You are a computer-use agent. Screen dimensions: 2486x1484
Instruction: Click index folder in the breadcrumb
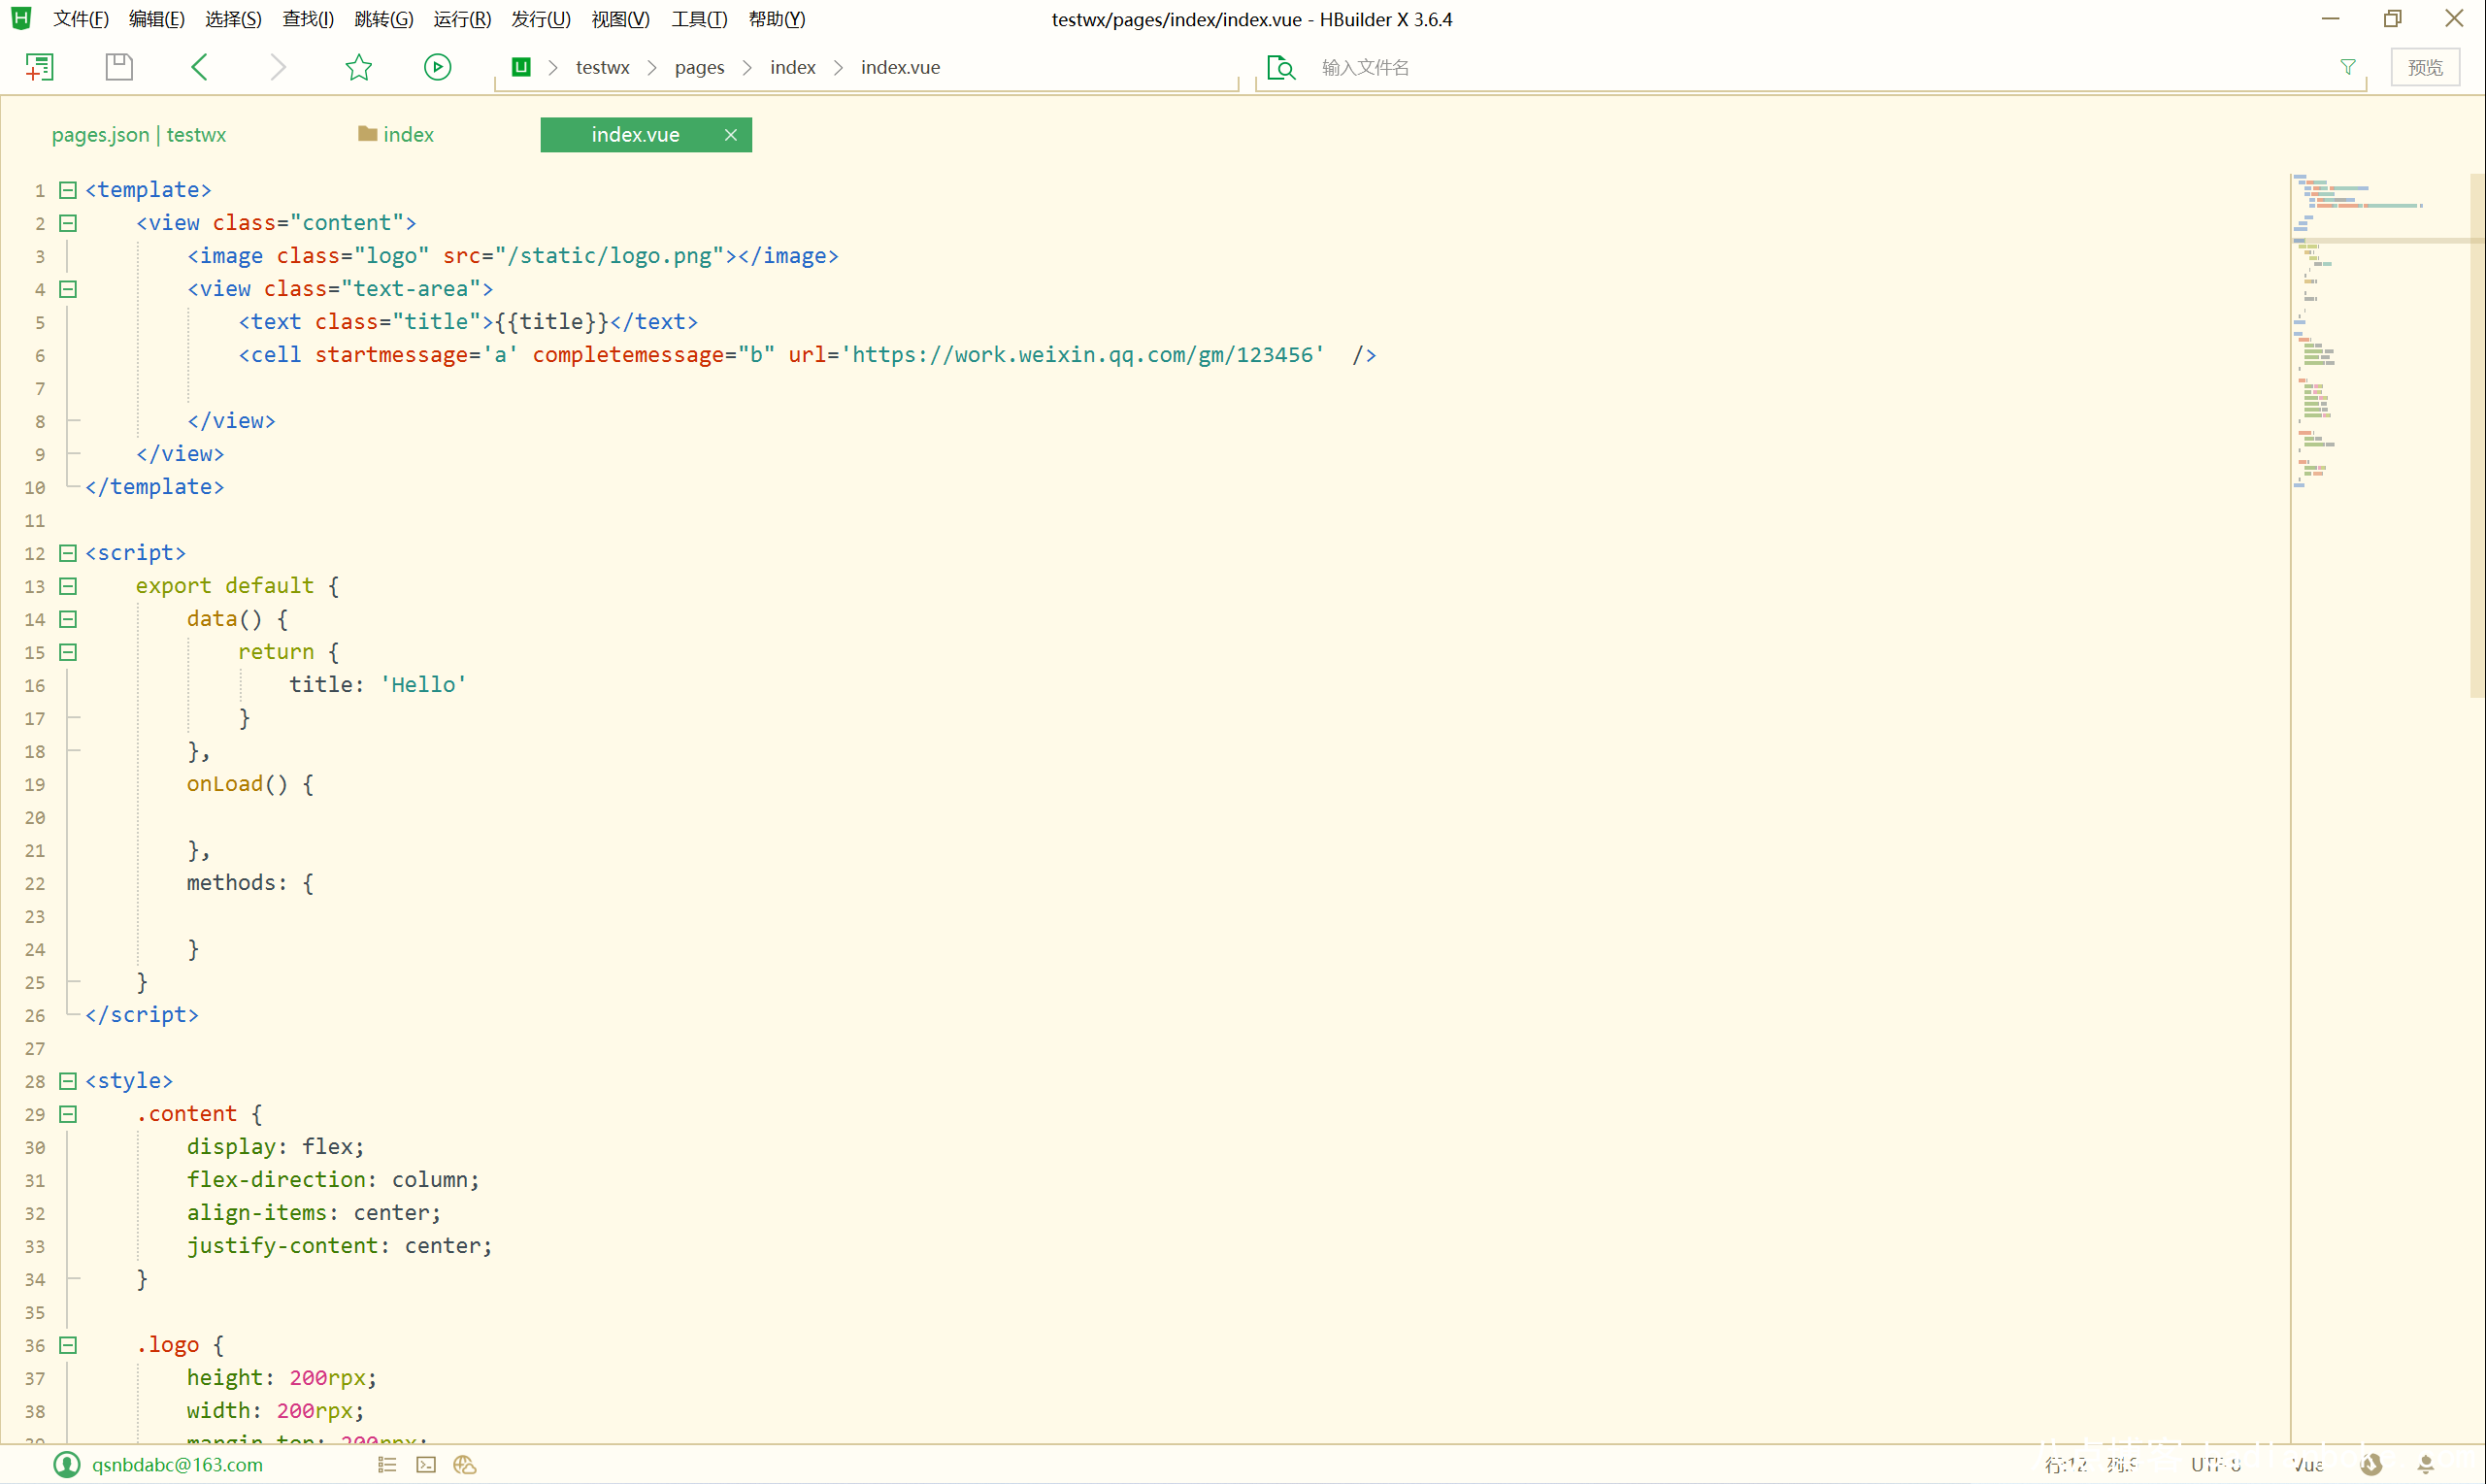pyautogui.click(x=793, y=67)
